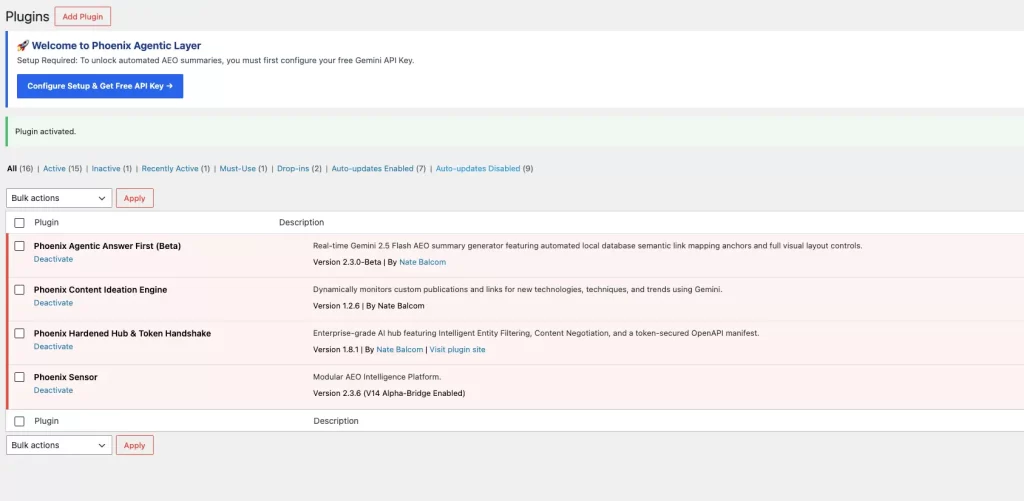Screen dimensions: 1024x501
Task: Toggle select-all checkbox in table header
Action: tap(20, 223)
